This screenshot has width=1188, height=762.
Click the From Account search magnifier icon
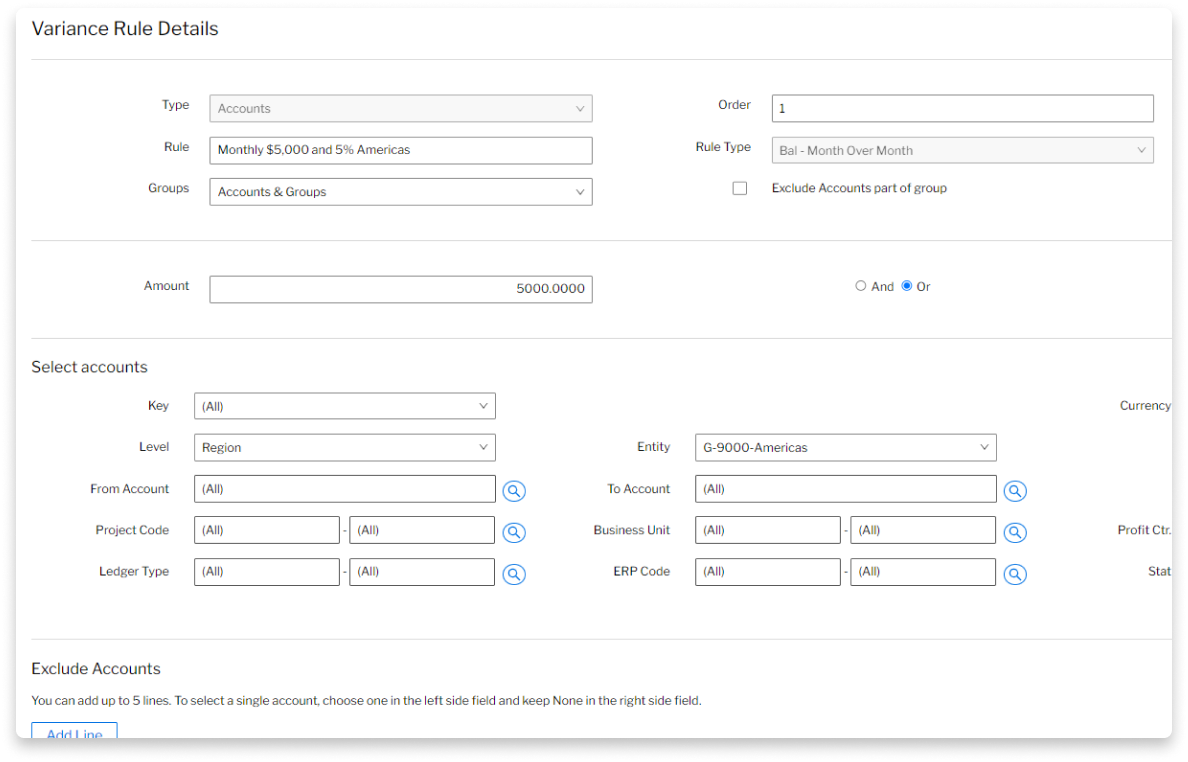[514, 491]
